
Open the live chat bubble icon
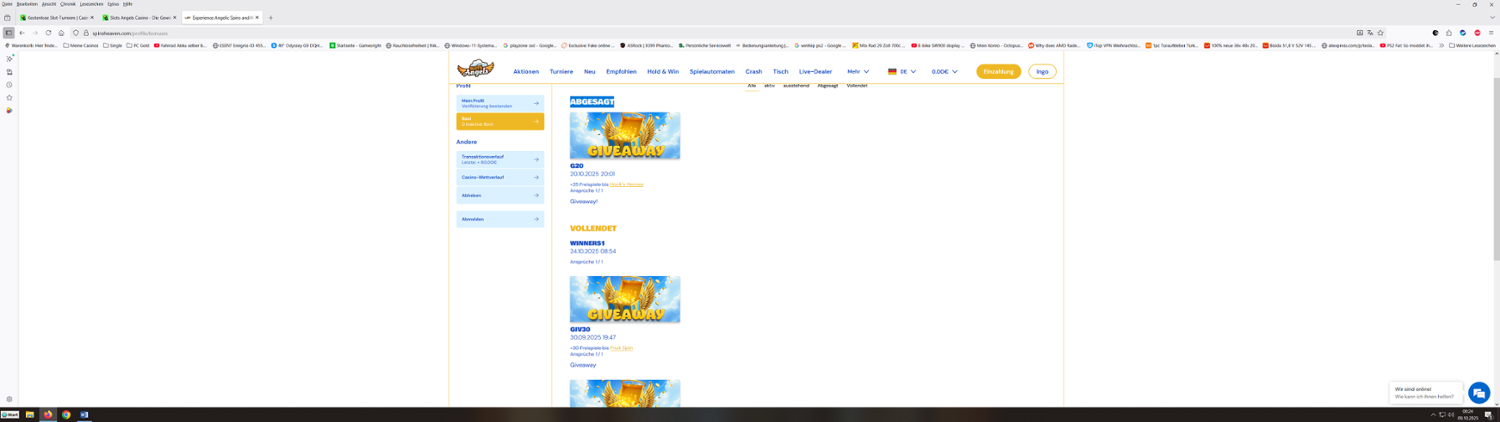click(1479, 393)
